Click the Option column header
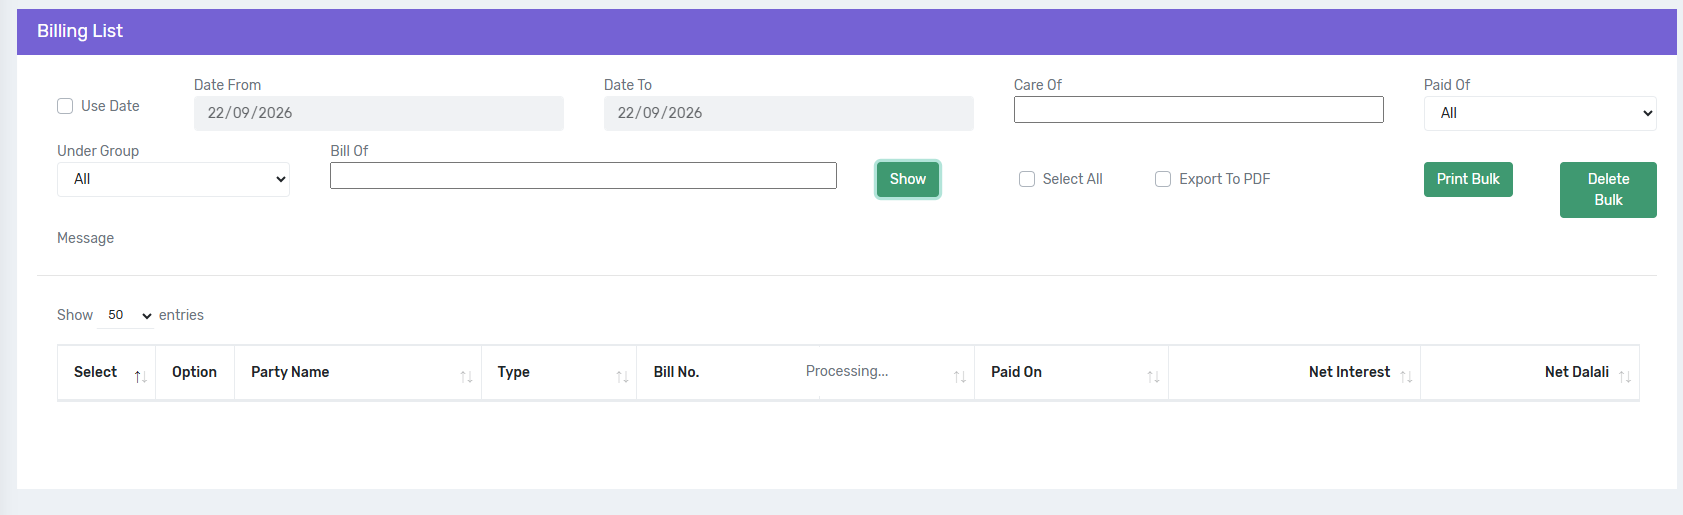 (194, 372)
